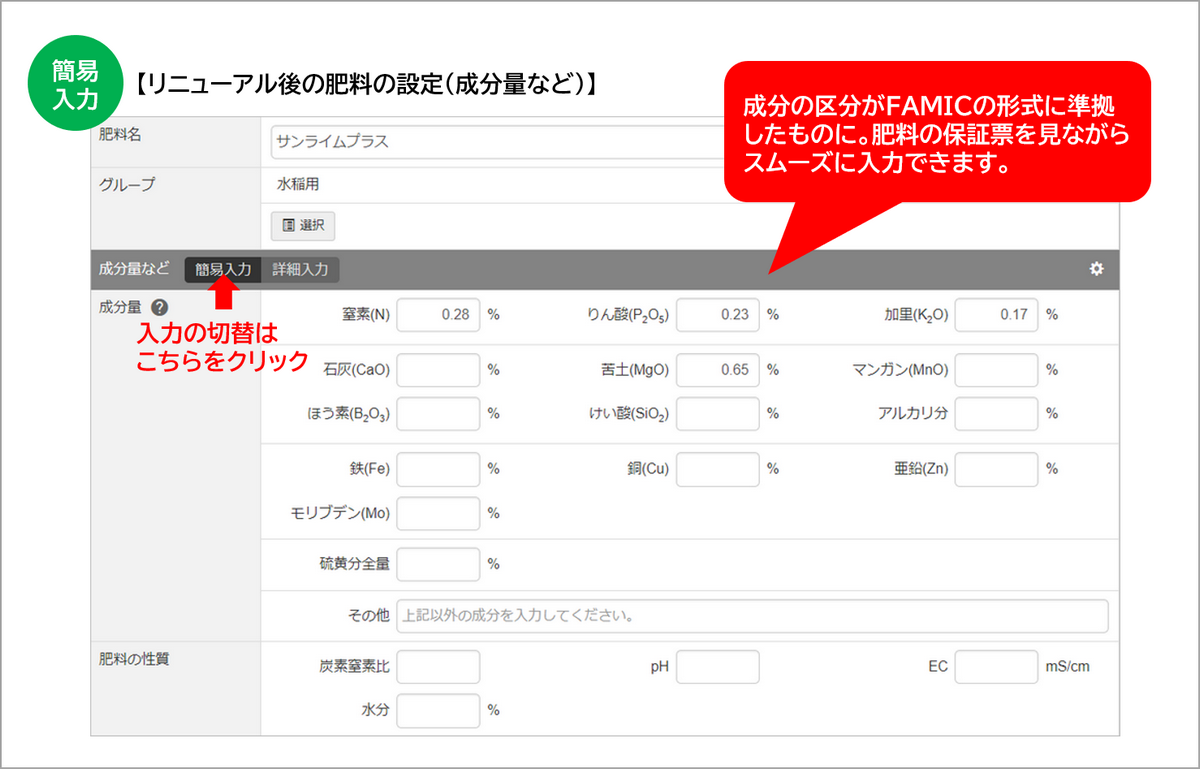Click the 亜鉛(Zn) input field
The height and width of the screenshot is (769, 1200).
click(996, 469)
